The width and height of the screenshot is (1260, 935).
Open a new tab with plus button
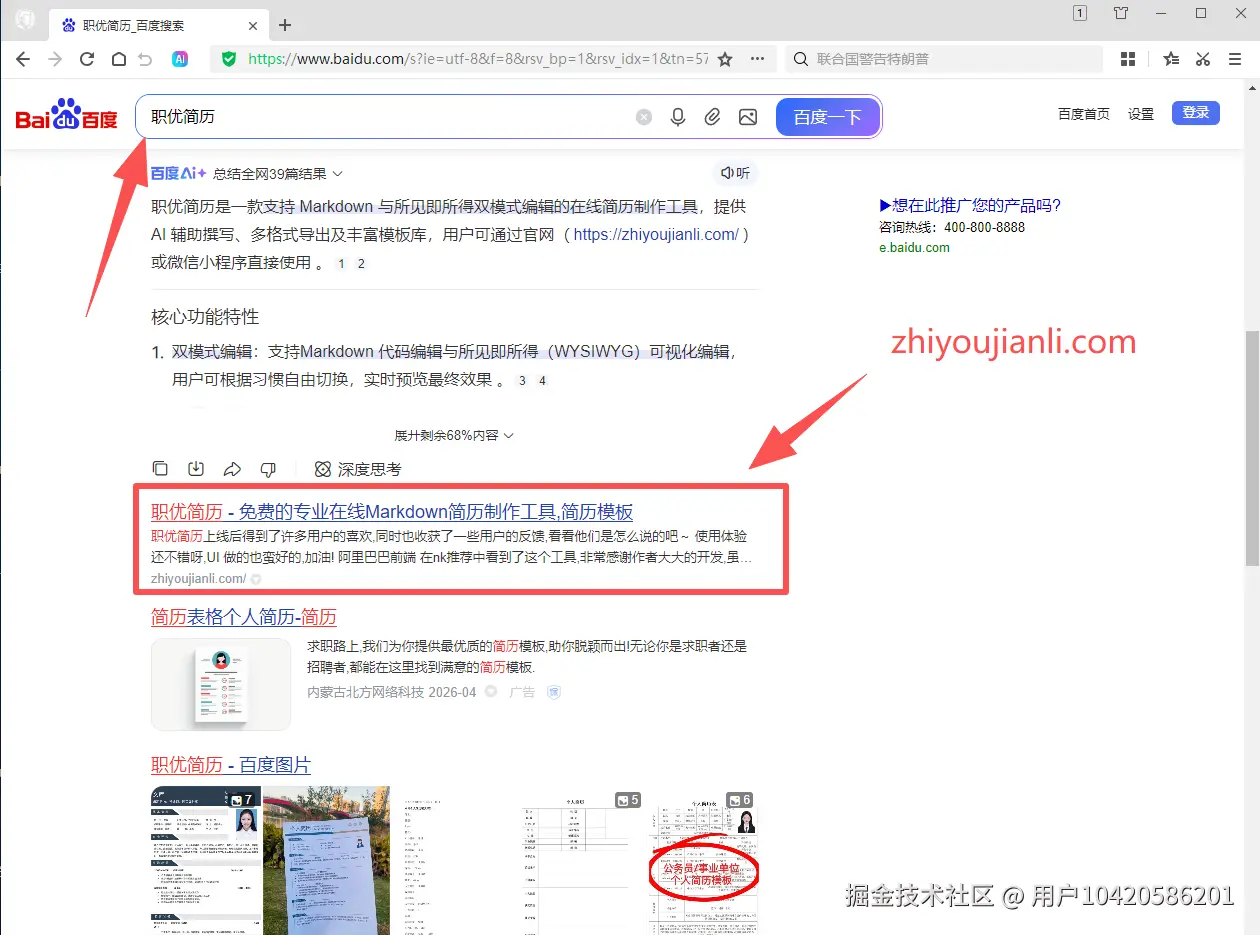click(x=285, y=25)
